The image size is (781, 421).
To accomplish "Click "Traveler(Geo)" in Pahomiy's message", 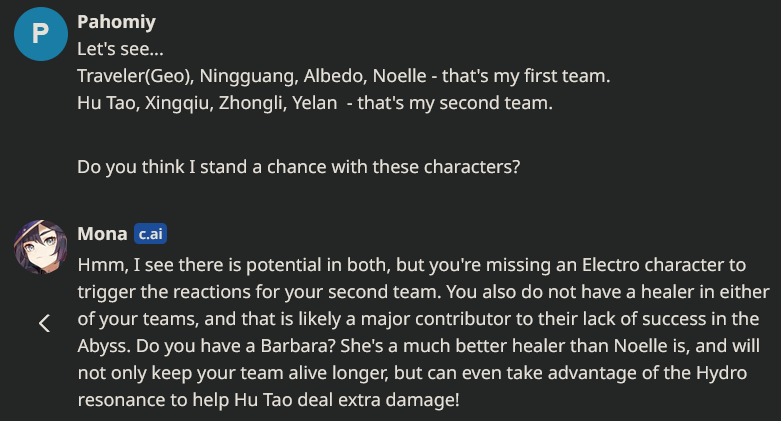I will 136,76.
